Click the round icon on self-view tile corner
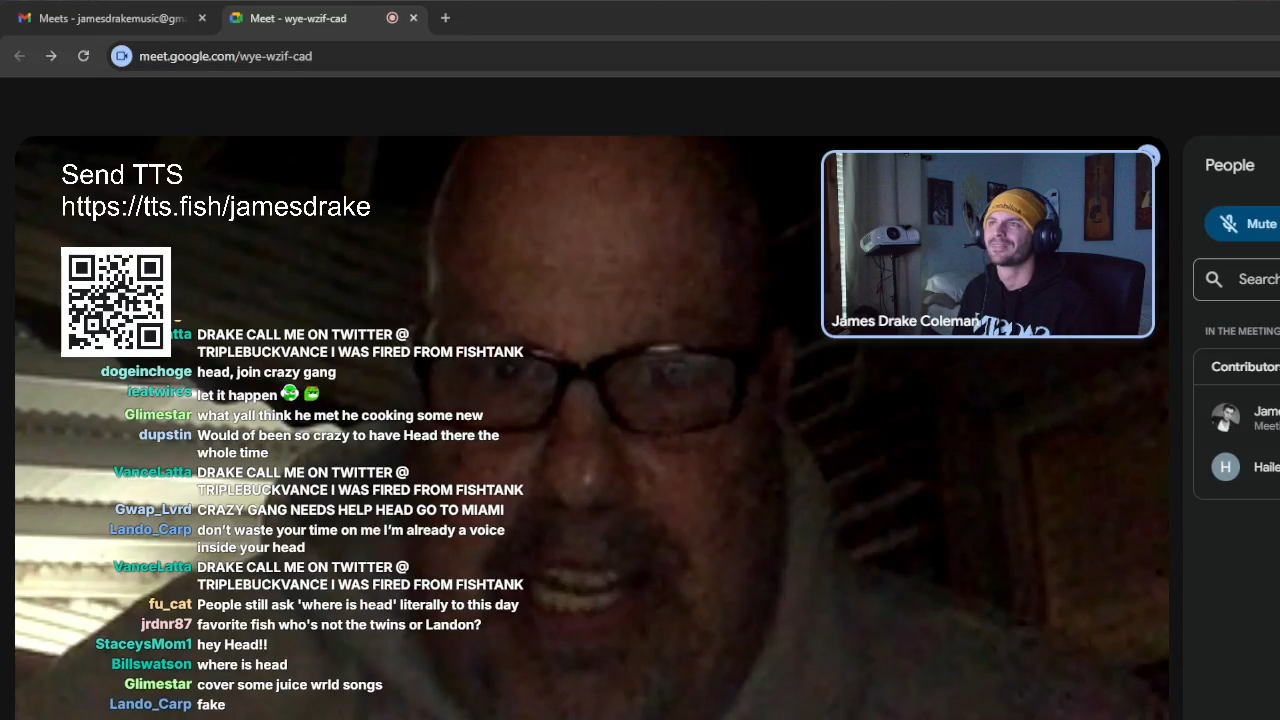Viewport: 1280px width, 720px height. coord(1148,156)
